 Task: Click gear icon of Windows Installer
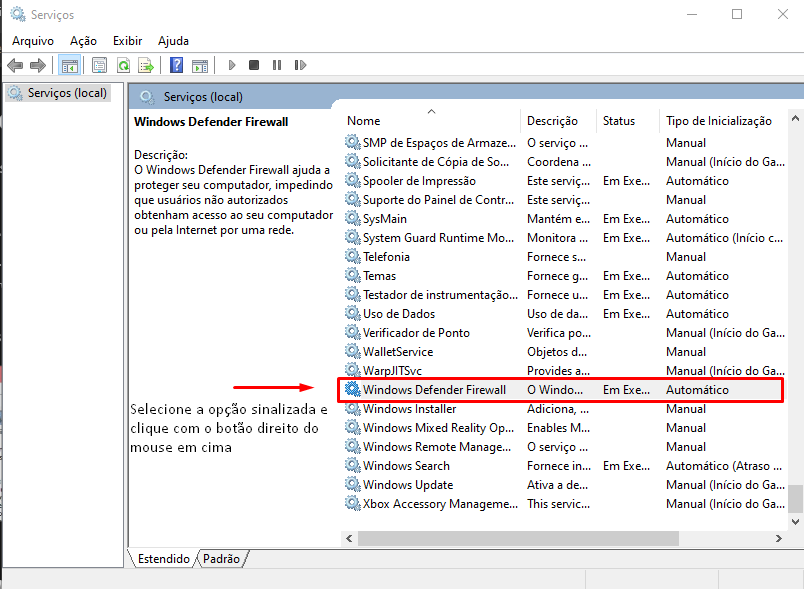pyautogui.click(x=353, y=409)
